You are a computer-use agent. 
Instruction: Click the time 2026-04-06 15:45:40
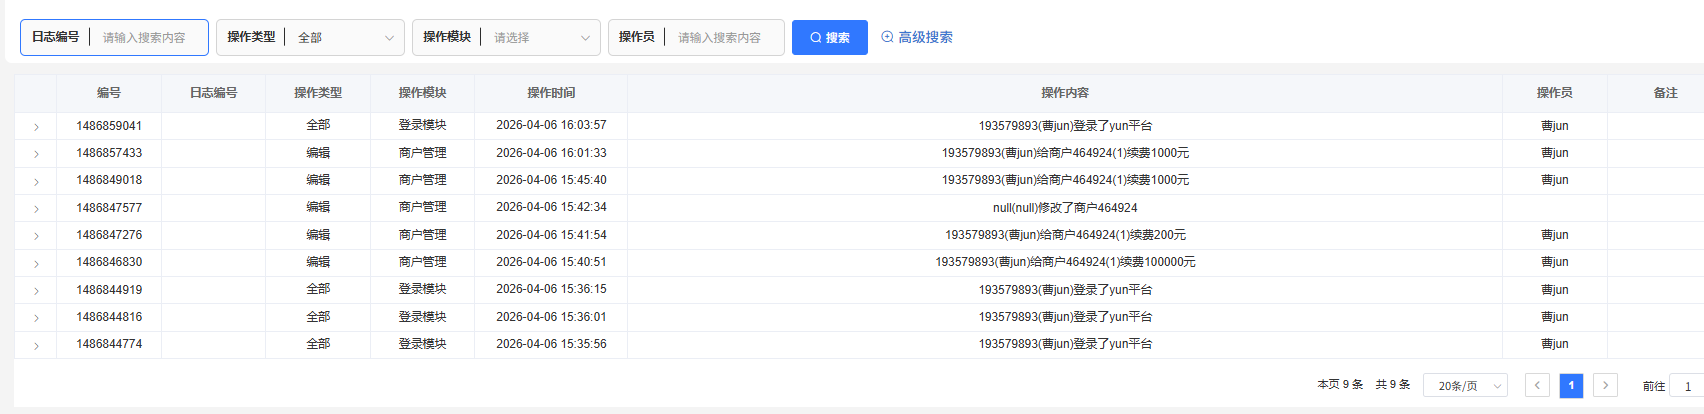click(551, 180)
